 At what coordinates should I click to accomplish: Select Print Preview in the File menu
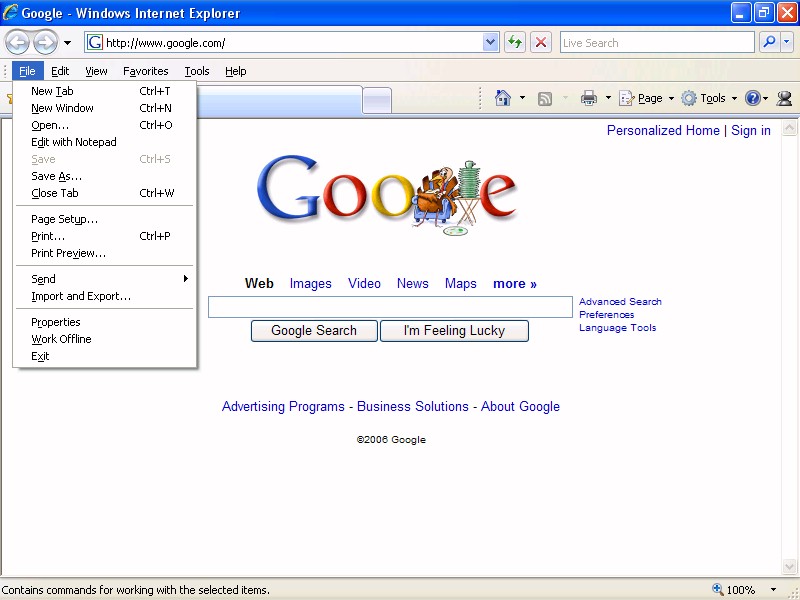click(x=68, y=253)
